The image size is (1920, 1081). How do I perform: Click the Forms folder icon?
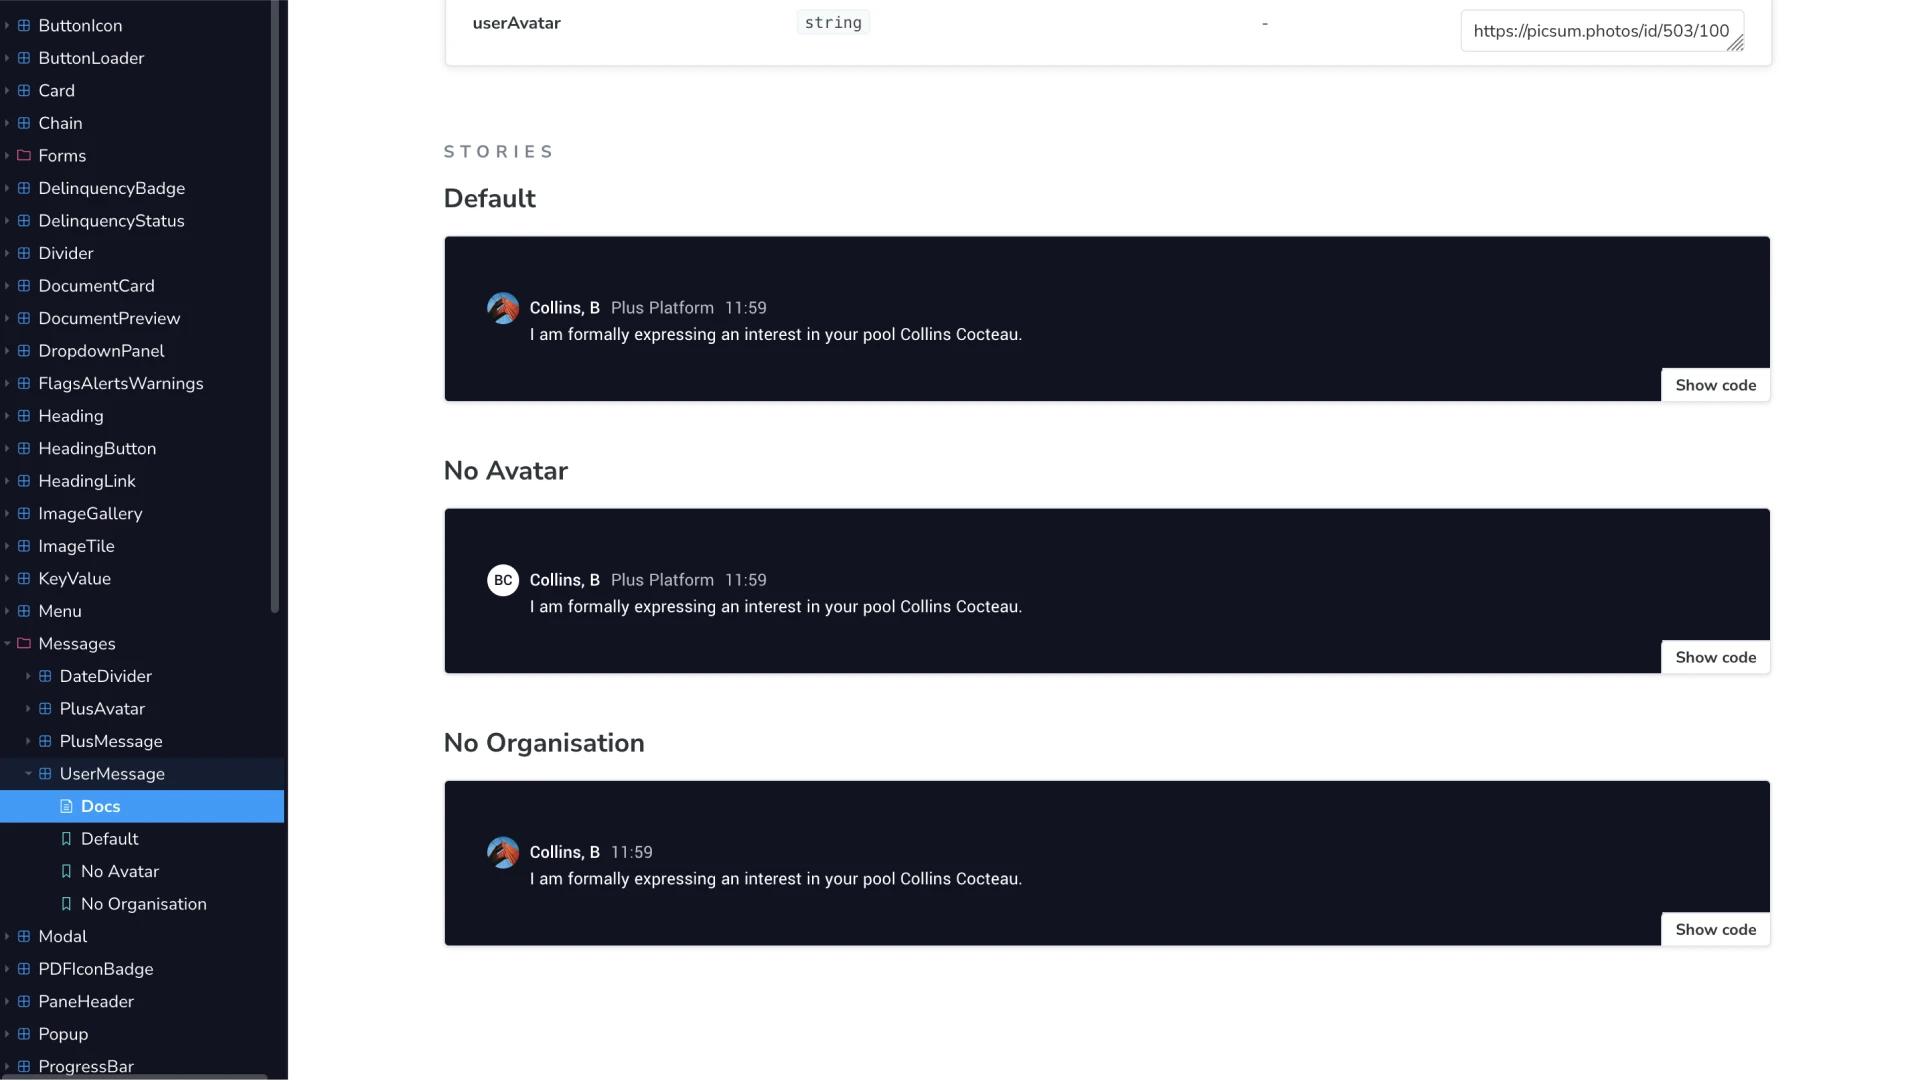[24, 156]
